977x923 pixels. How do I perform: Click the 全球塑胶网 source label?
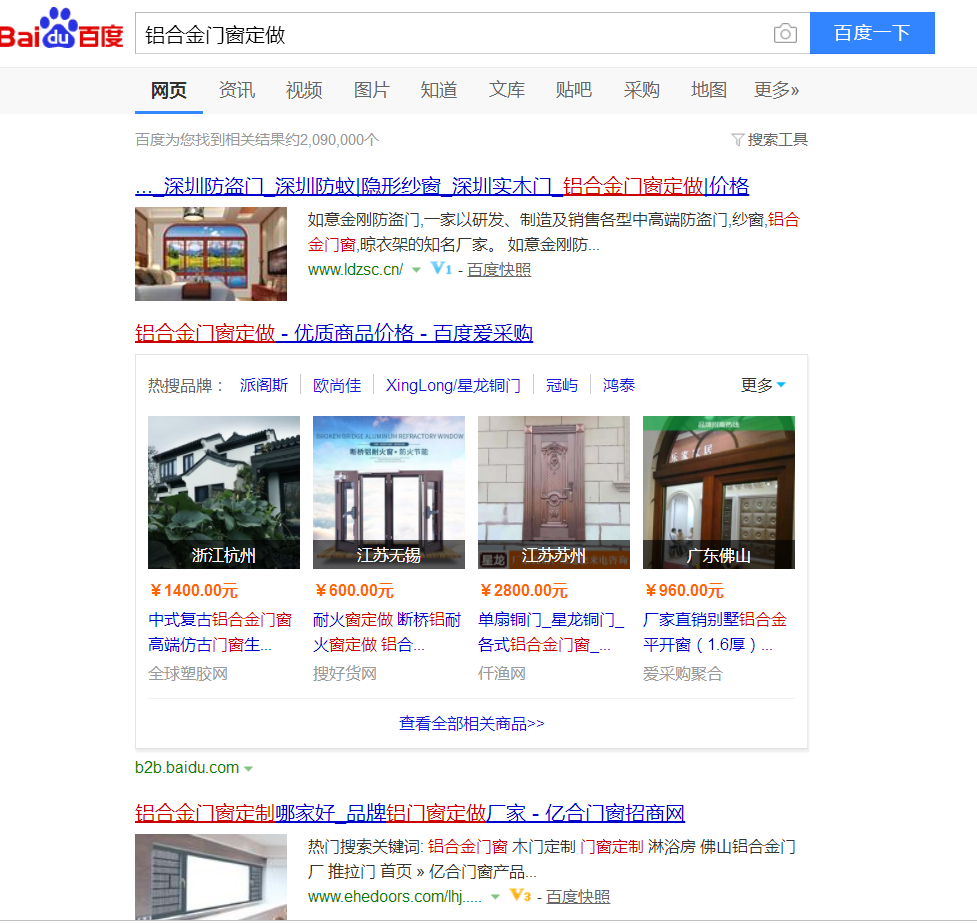pyautogui.click(x=188, y=673)
